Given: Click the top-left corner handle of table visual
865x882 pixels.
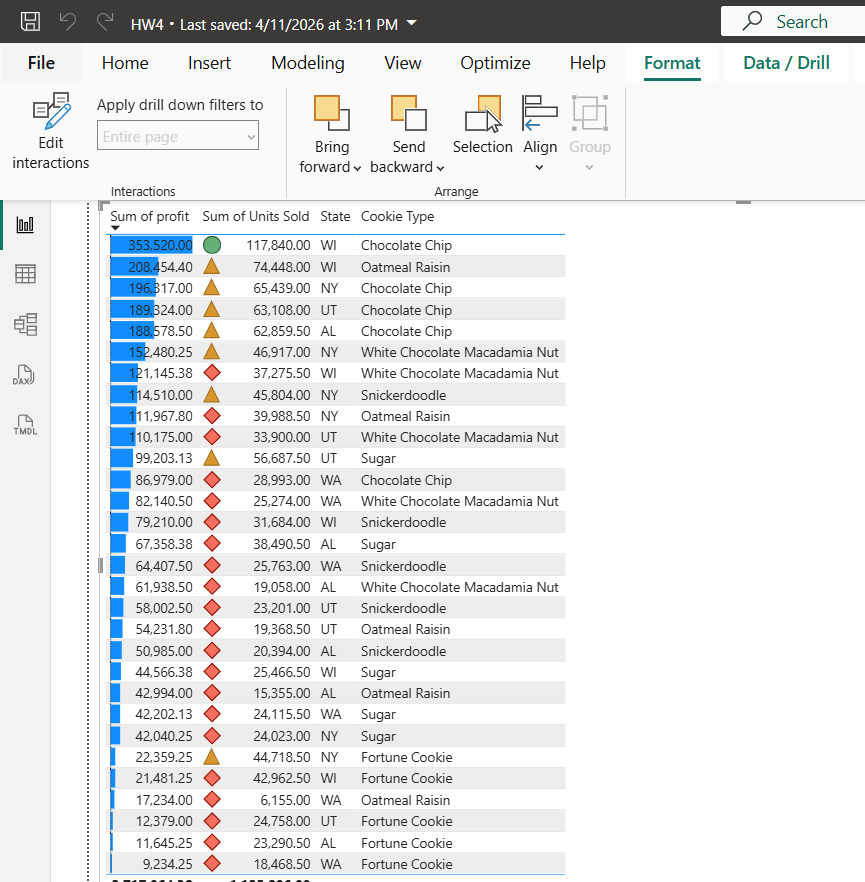Looking at the screenshot, I should 103,205.
